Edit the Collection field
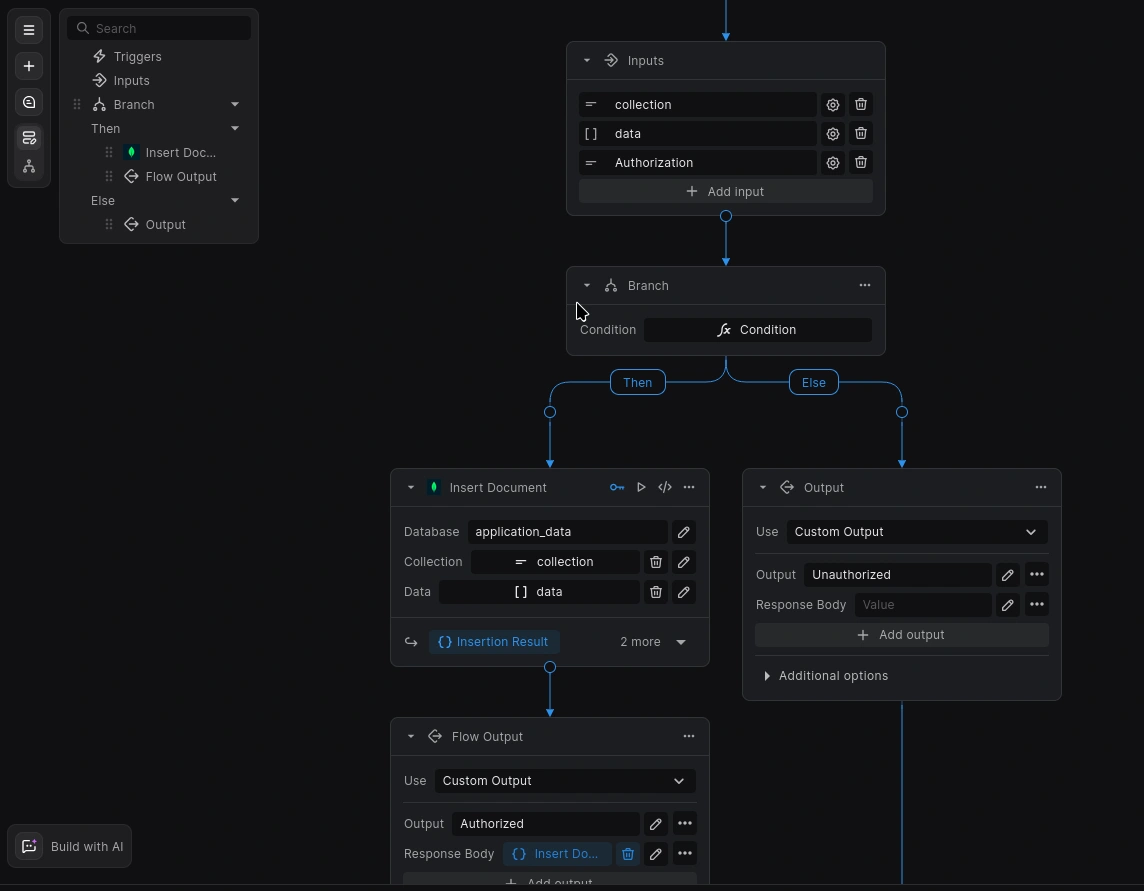 pos(684,562)
